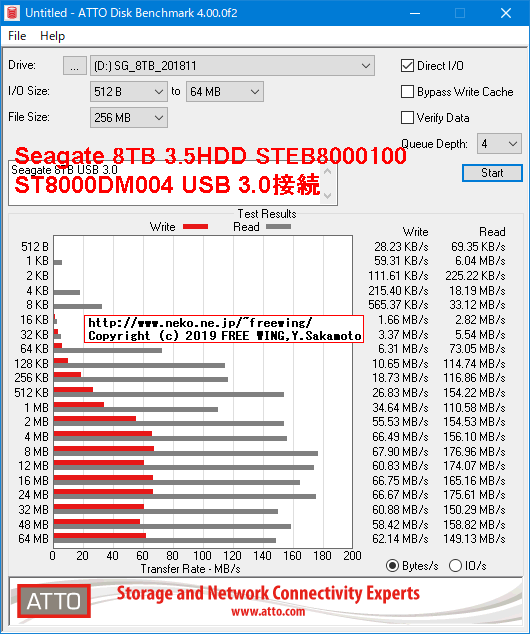Open the I/O Size minimum 512 B dropdown
This screenshot has width=530, height=634.
(129, 92)
